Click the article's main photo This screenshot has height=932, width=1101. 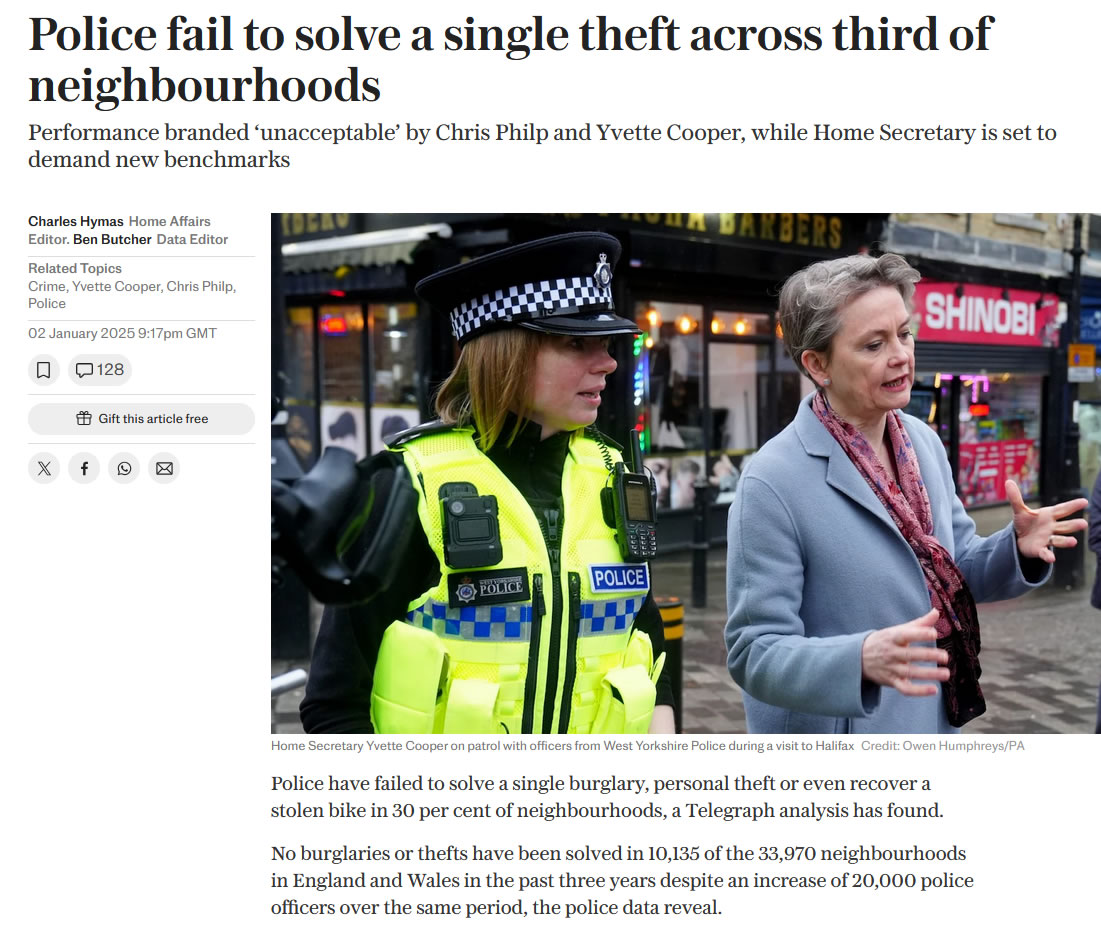[685, 473]
